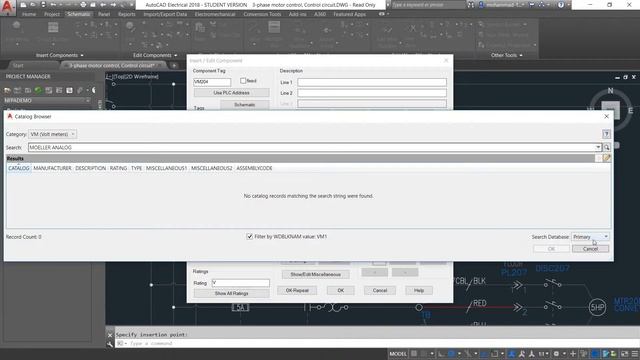Close the Catalog Browser dialog
Image resolution: width=640 pixels, height=360 pixels.
606,116
